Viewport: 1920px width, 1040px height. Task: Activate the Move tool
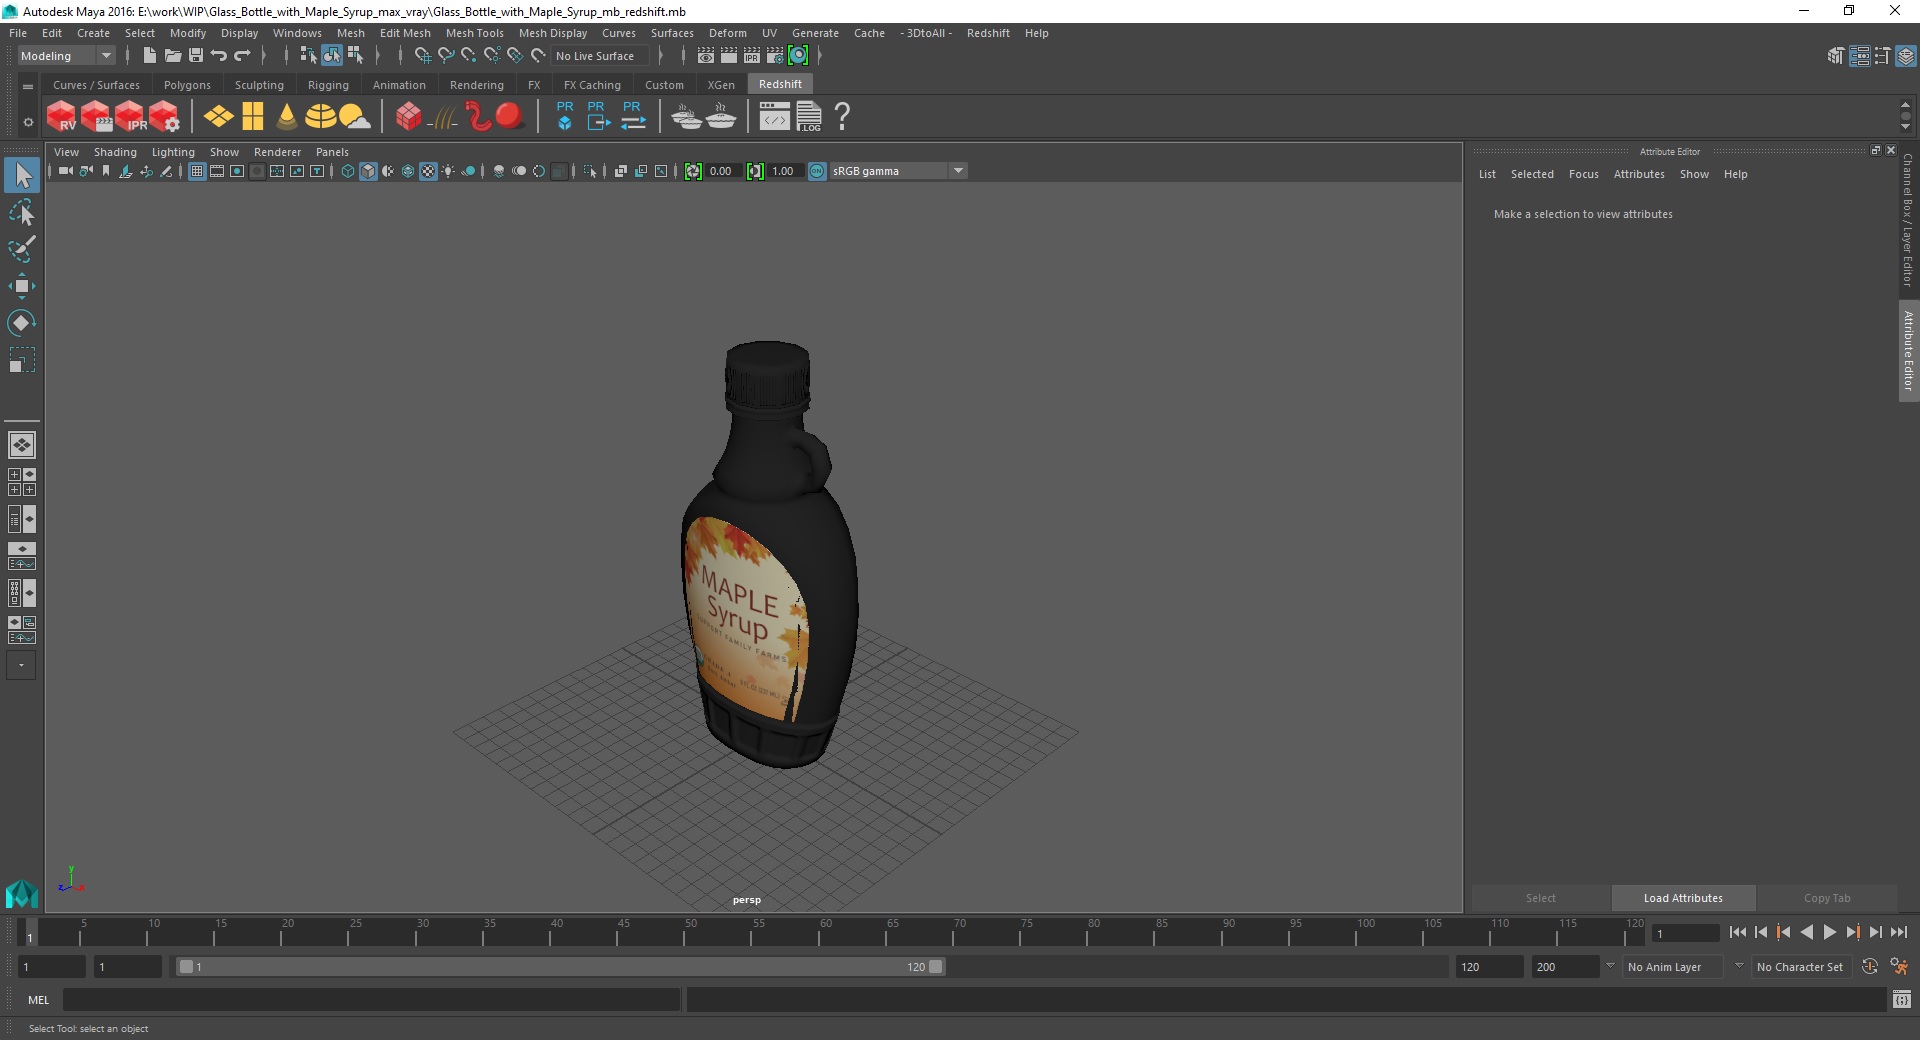point(22,286)
